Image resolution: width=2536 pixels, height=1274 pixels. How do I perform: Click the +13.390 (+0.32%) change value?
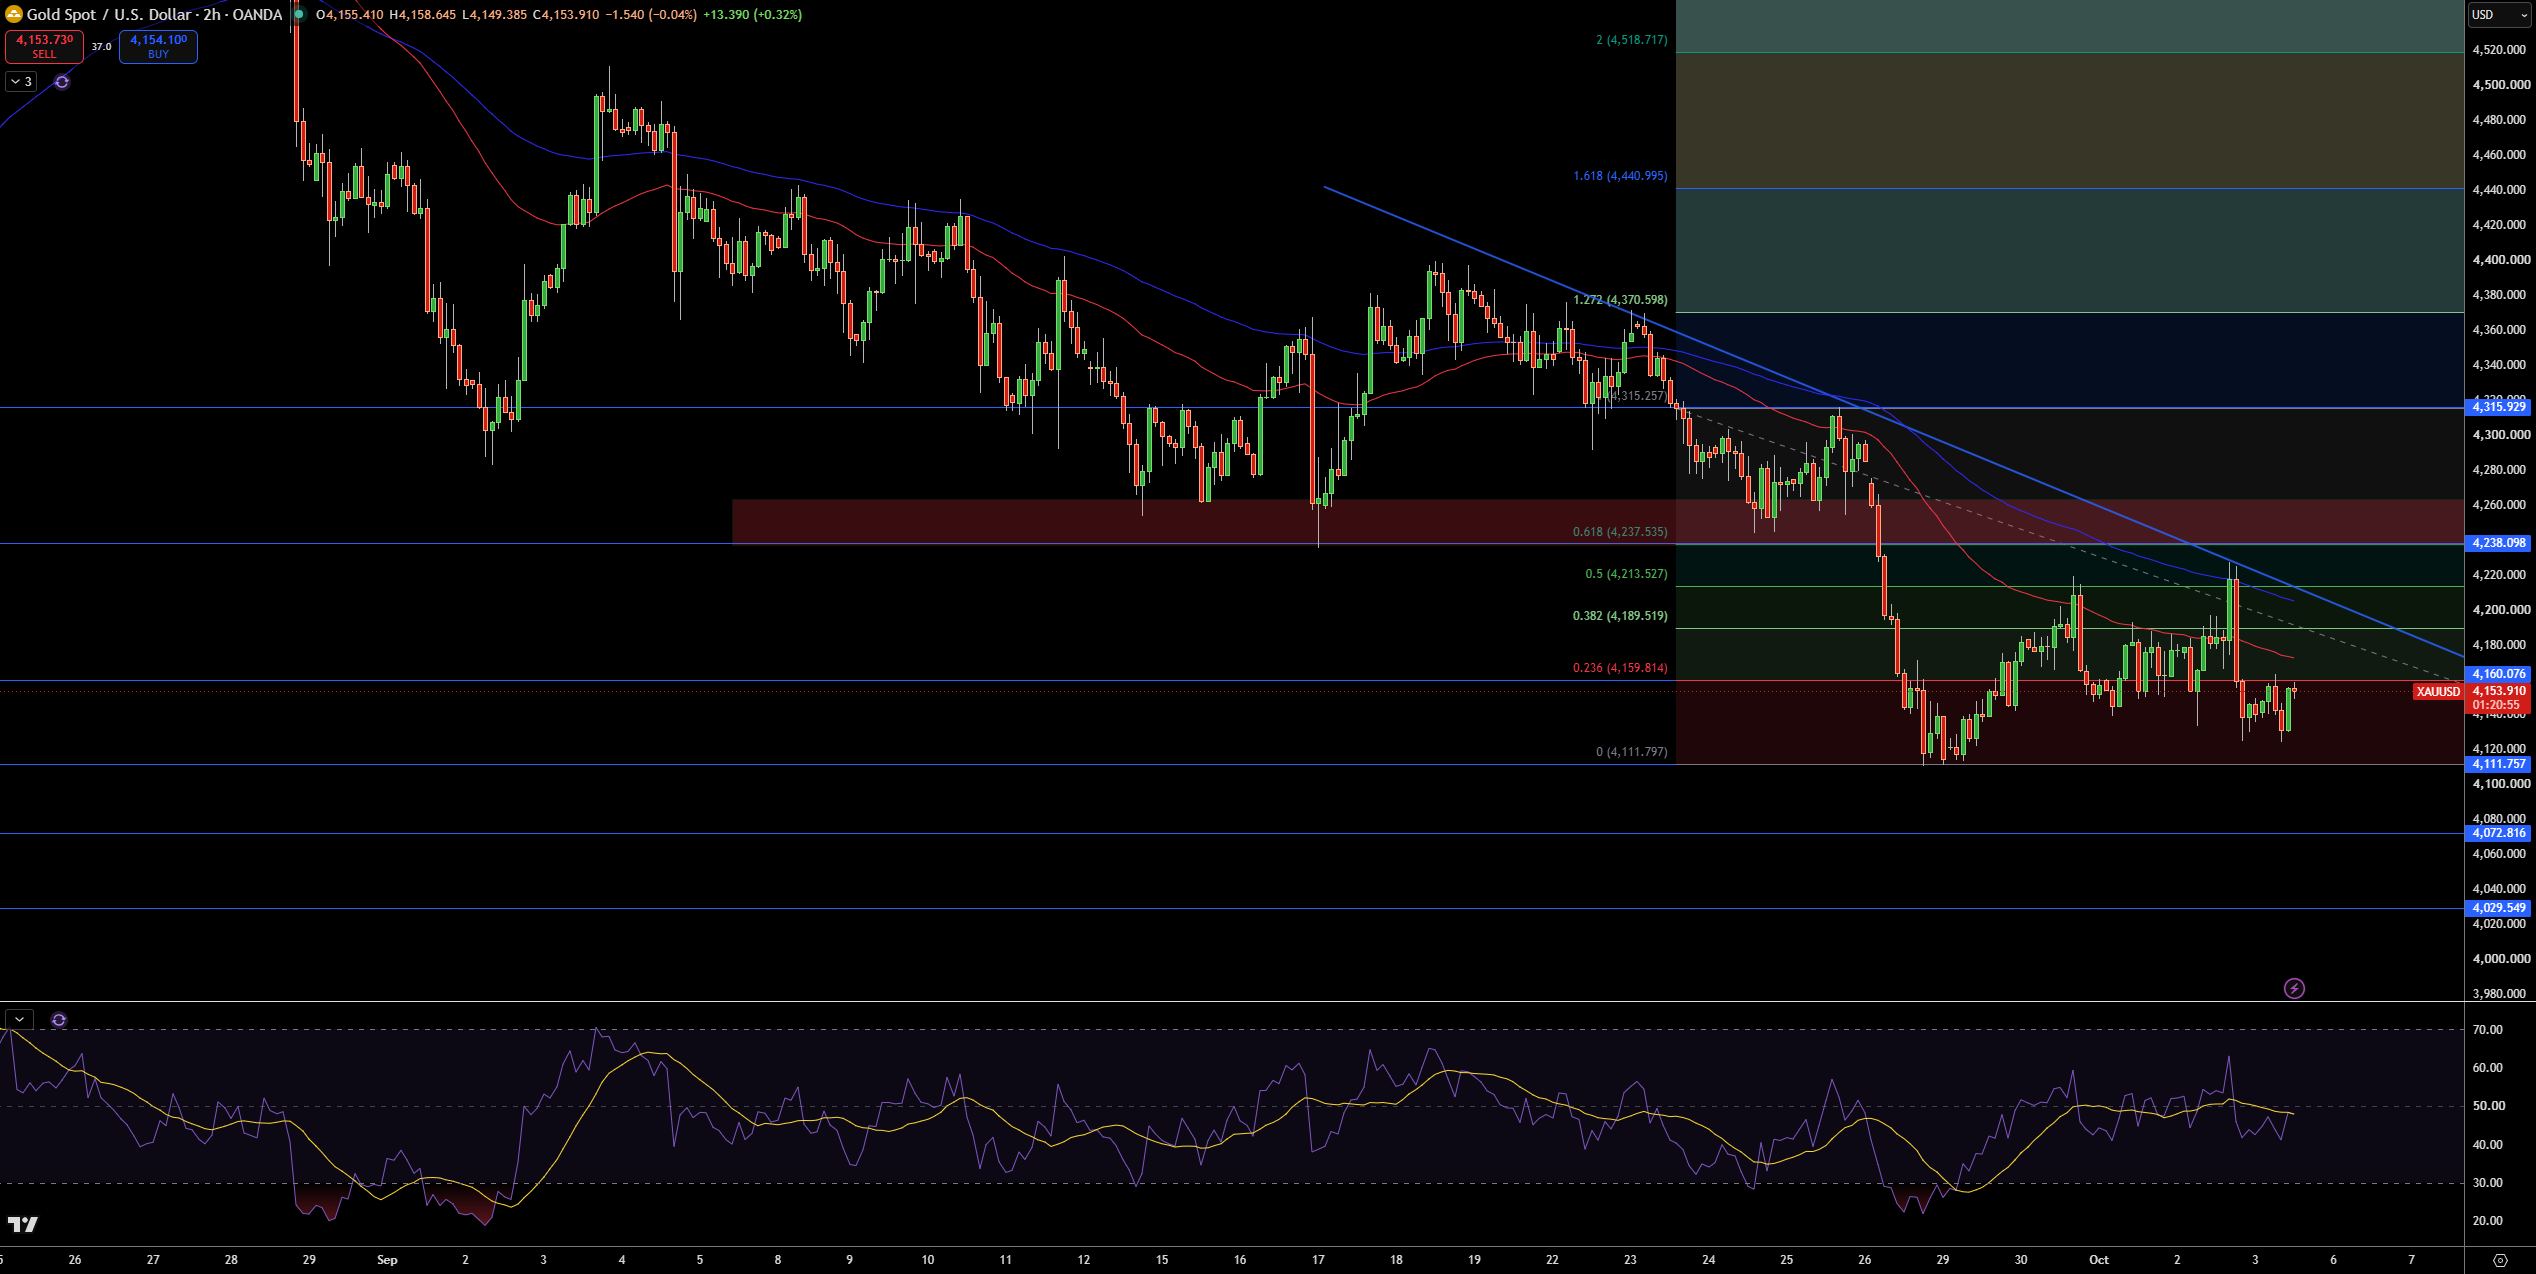752,15
